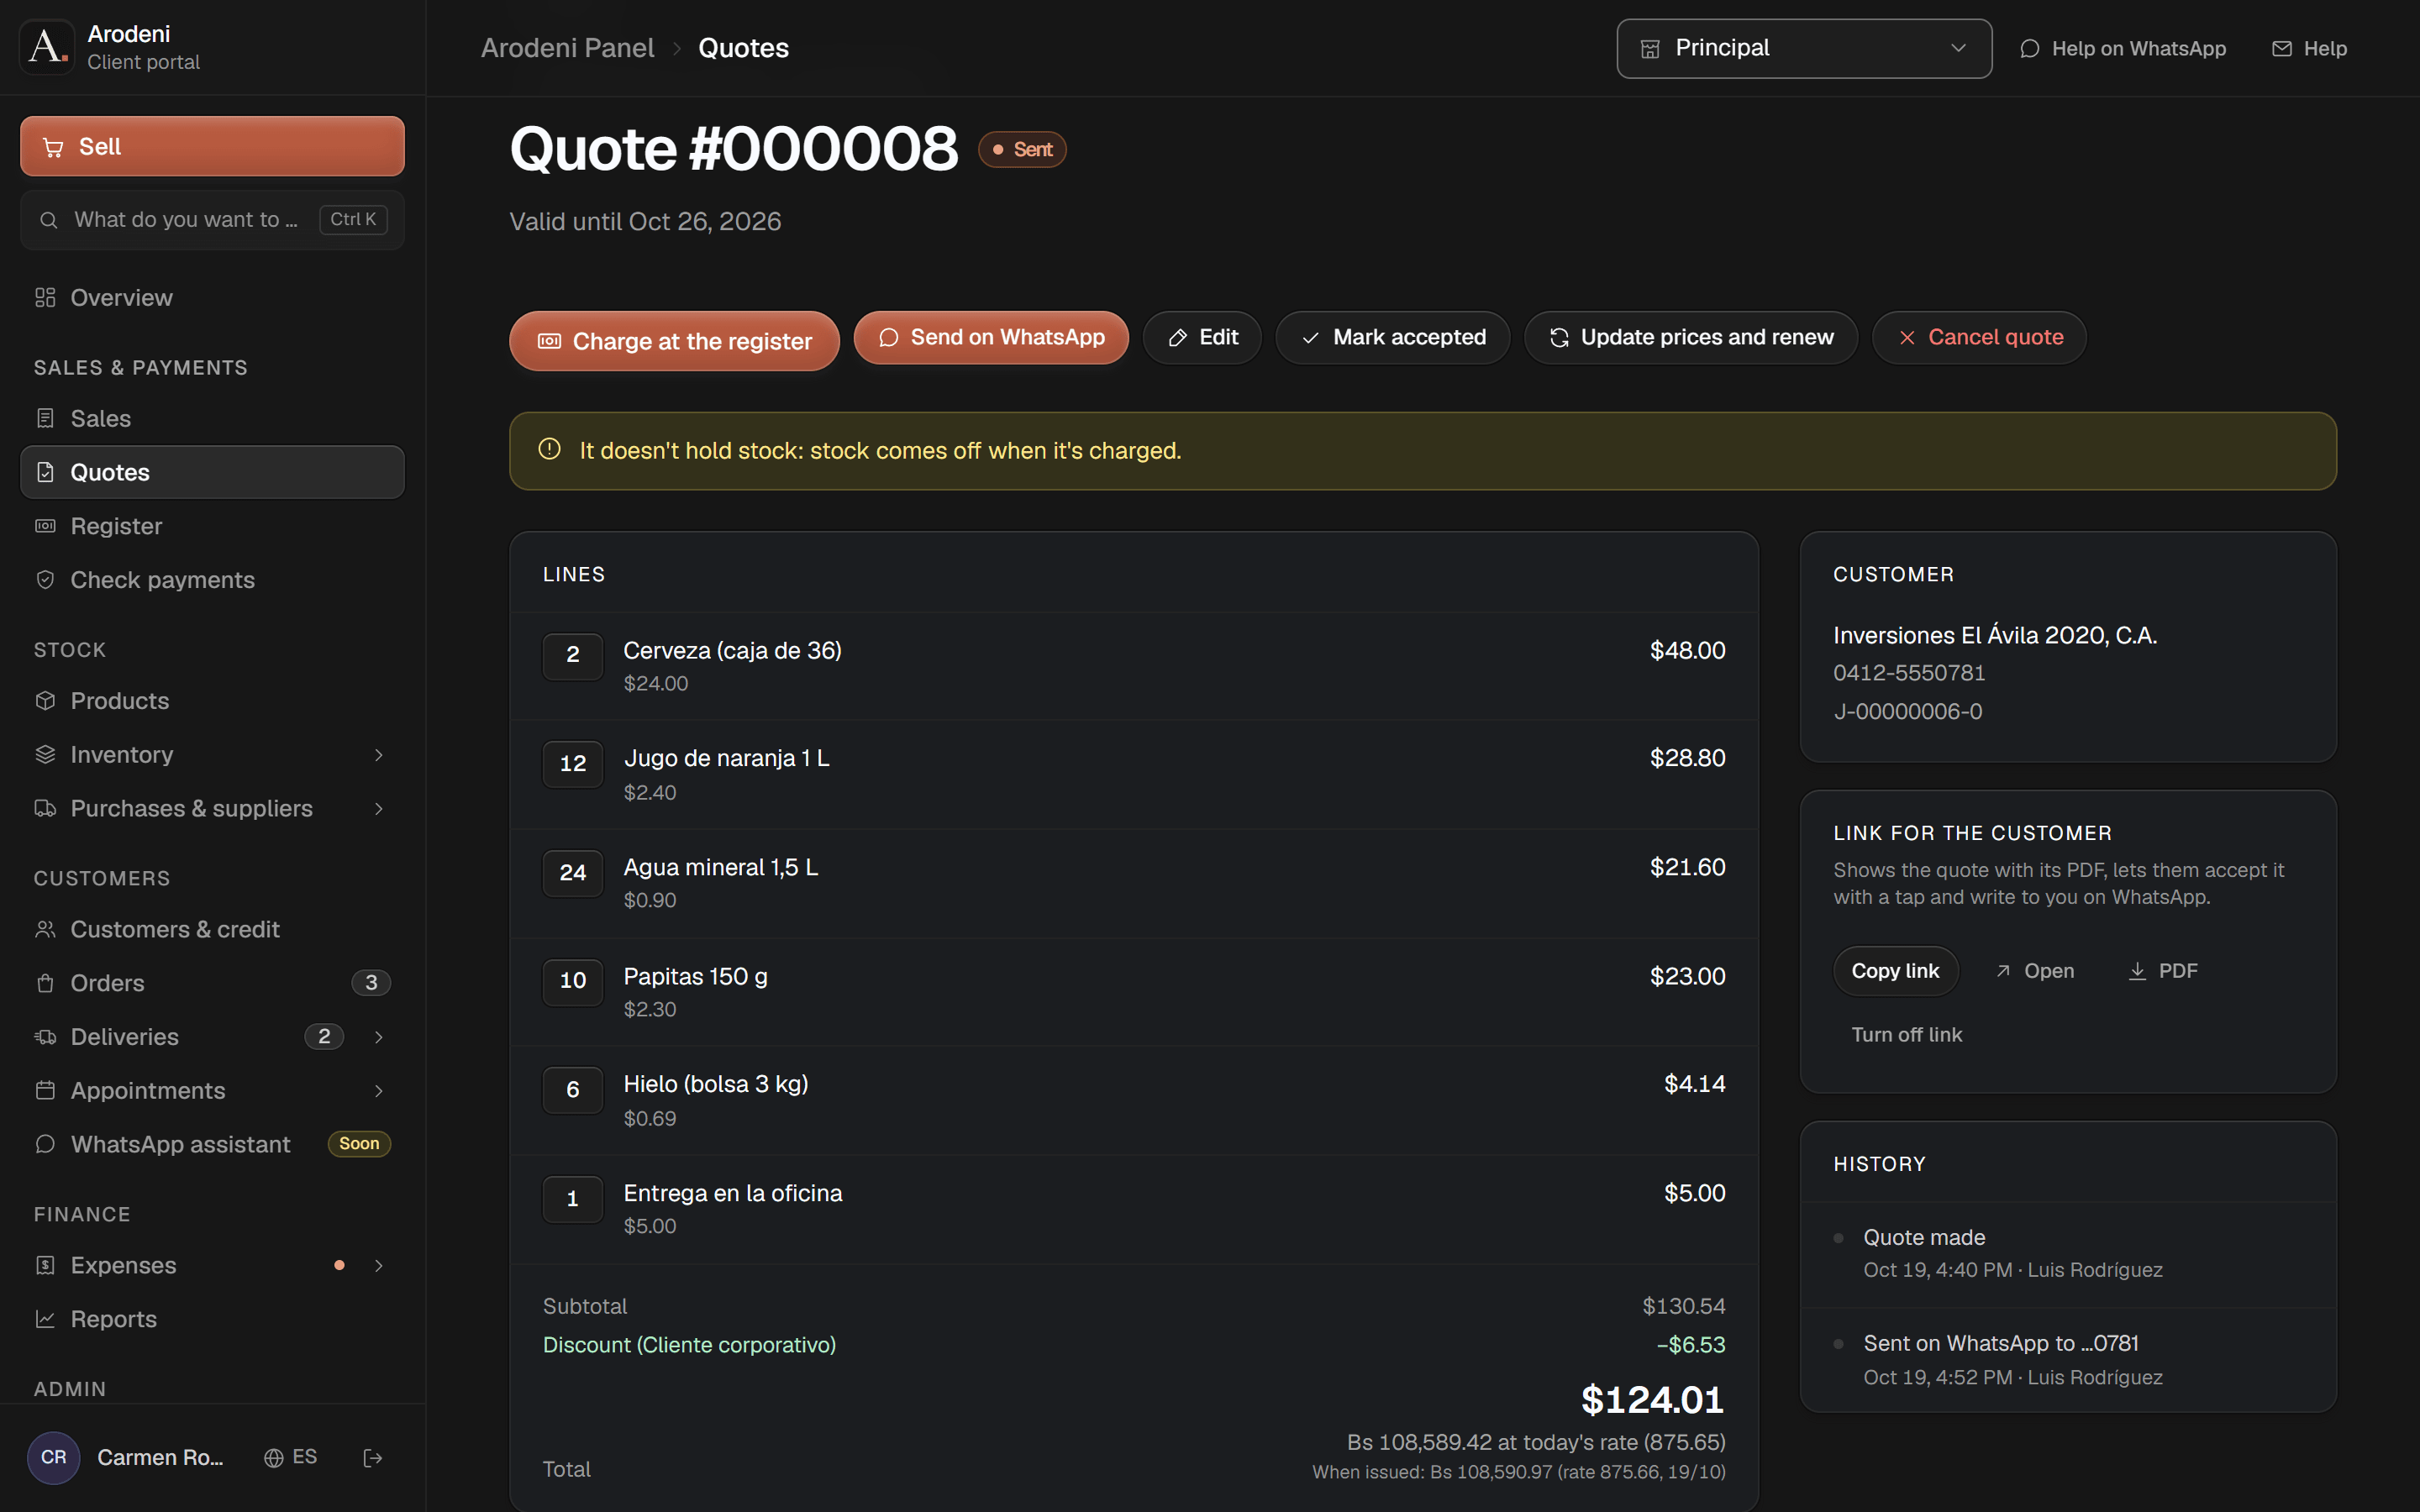Screen dimensions: 2420x1512
Task: Click Charge at the register
Action: tap(674, 341)
